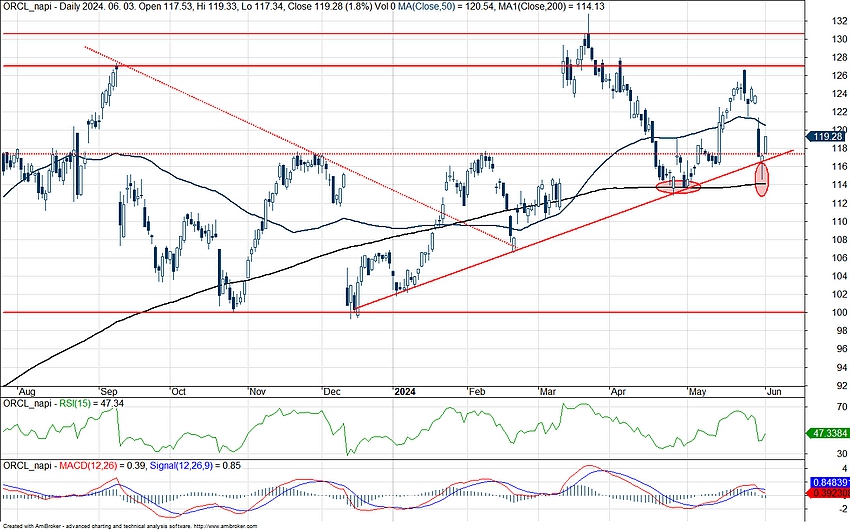
Task: Click the 'Dec' month label on time axis
Action: 332,391
